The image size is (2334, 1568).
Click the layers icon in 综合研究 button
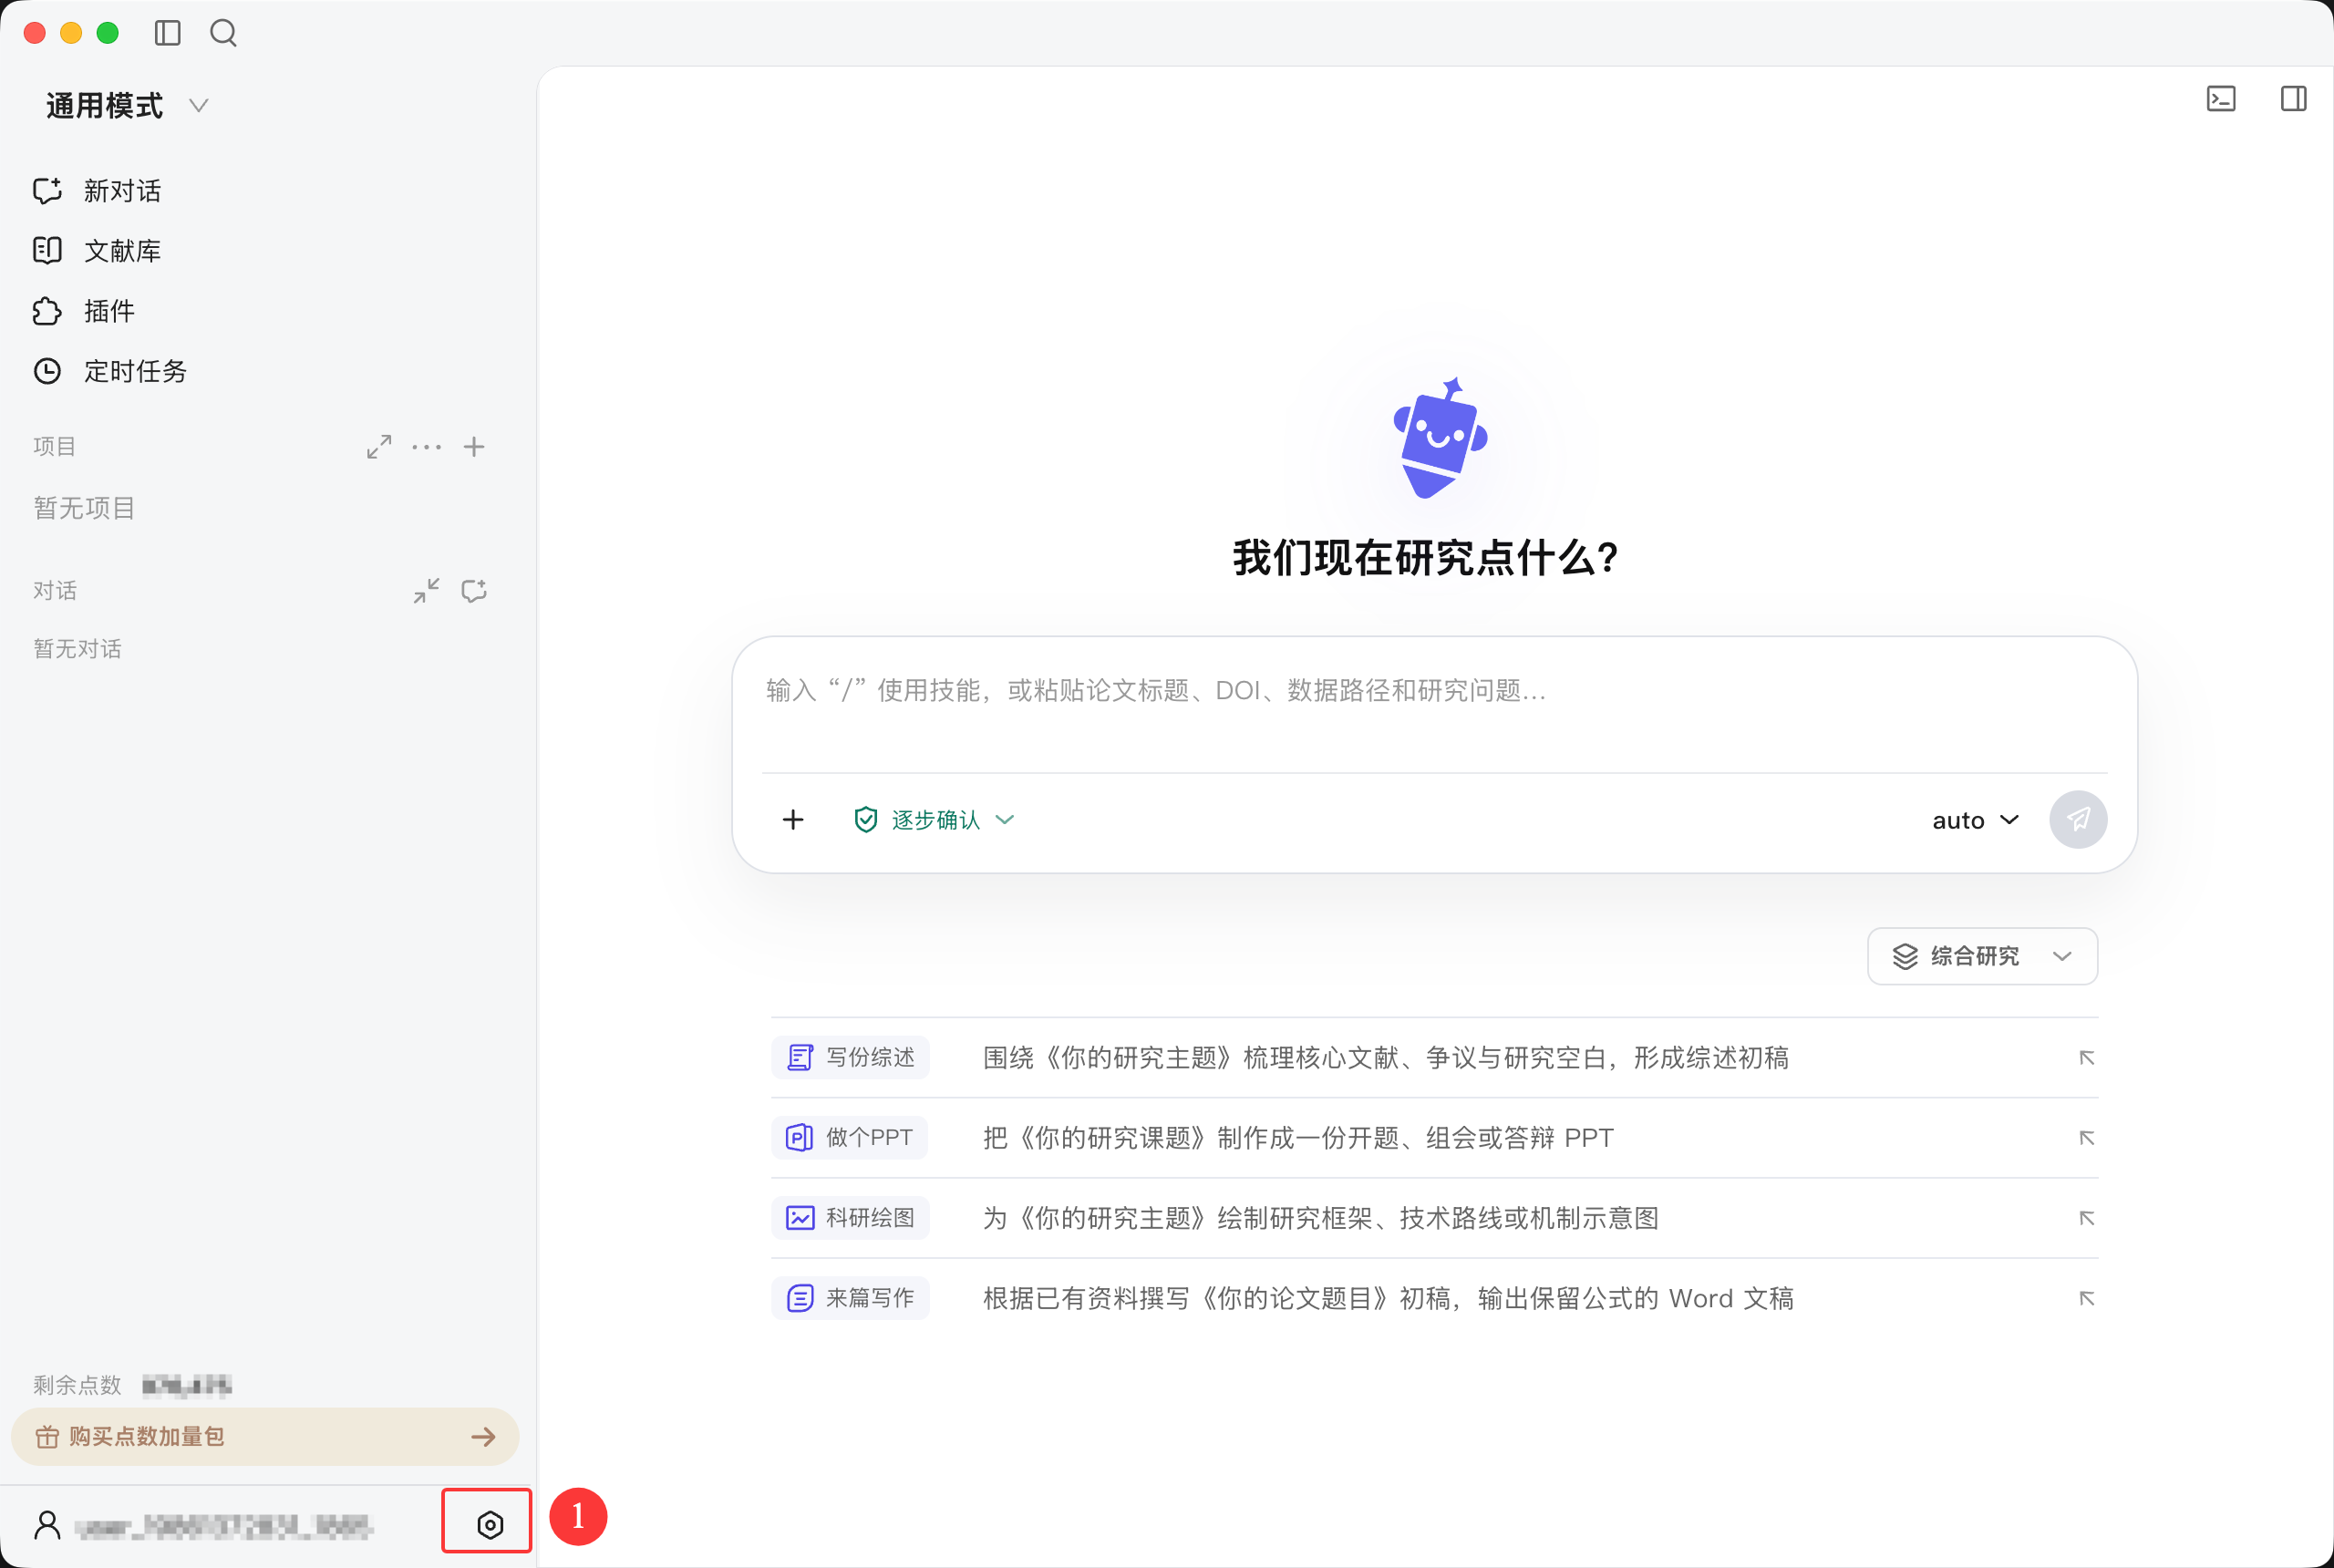click(1905, 956)
